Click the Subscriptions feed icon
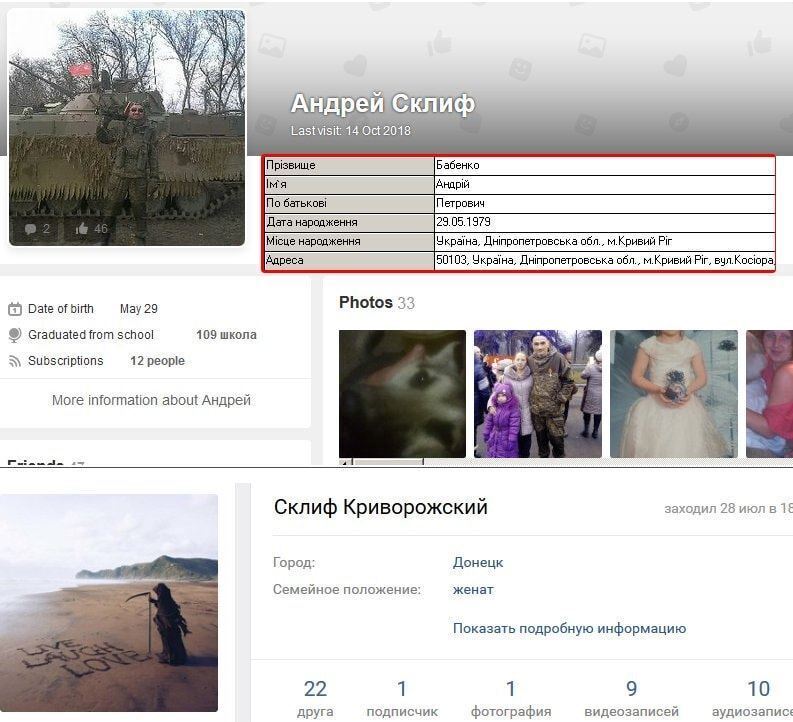 15,361
